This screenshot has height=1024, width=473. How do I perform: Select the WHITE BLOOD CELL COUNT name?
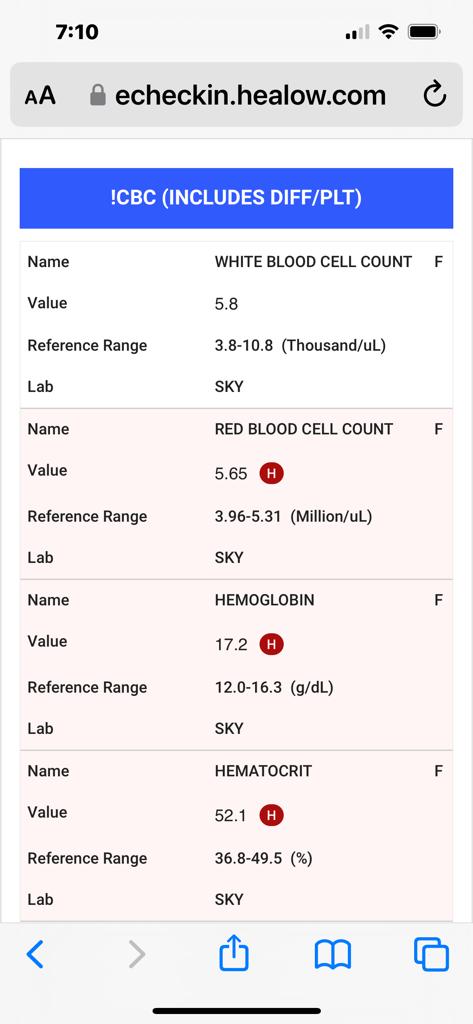pos(313,262)
